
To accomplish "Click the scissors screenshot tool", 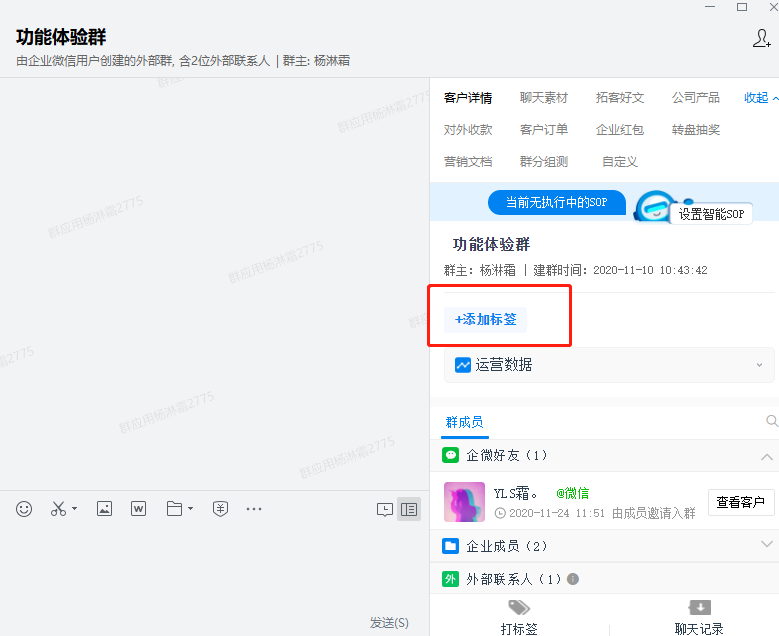I will click(58, 509).
